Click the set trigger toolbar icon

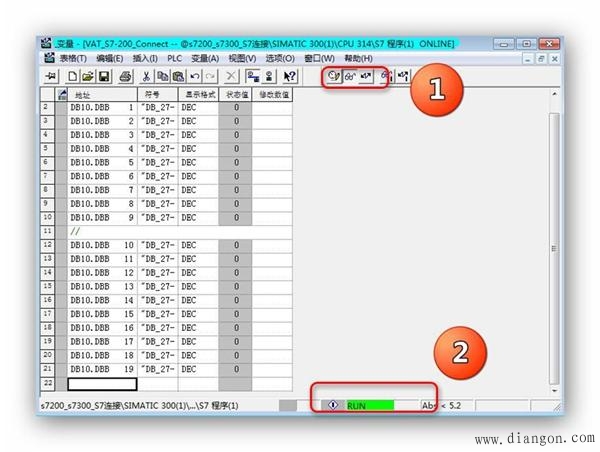(x=334, y=76)
